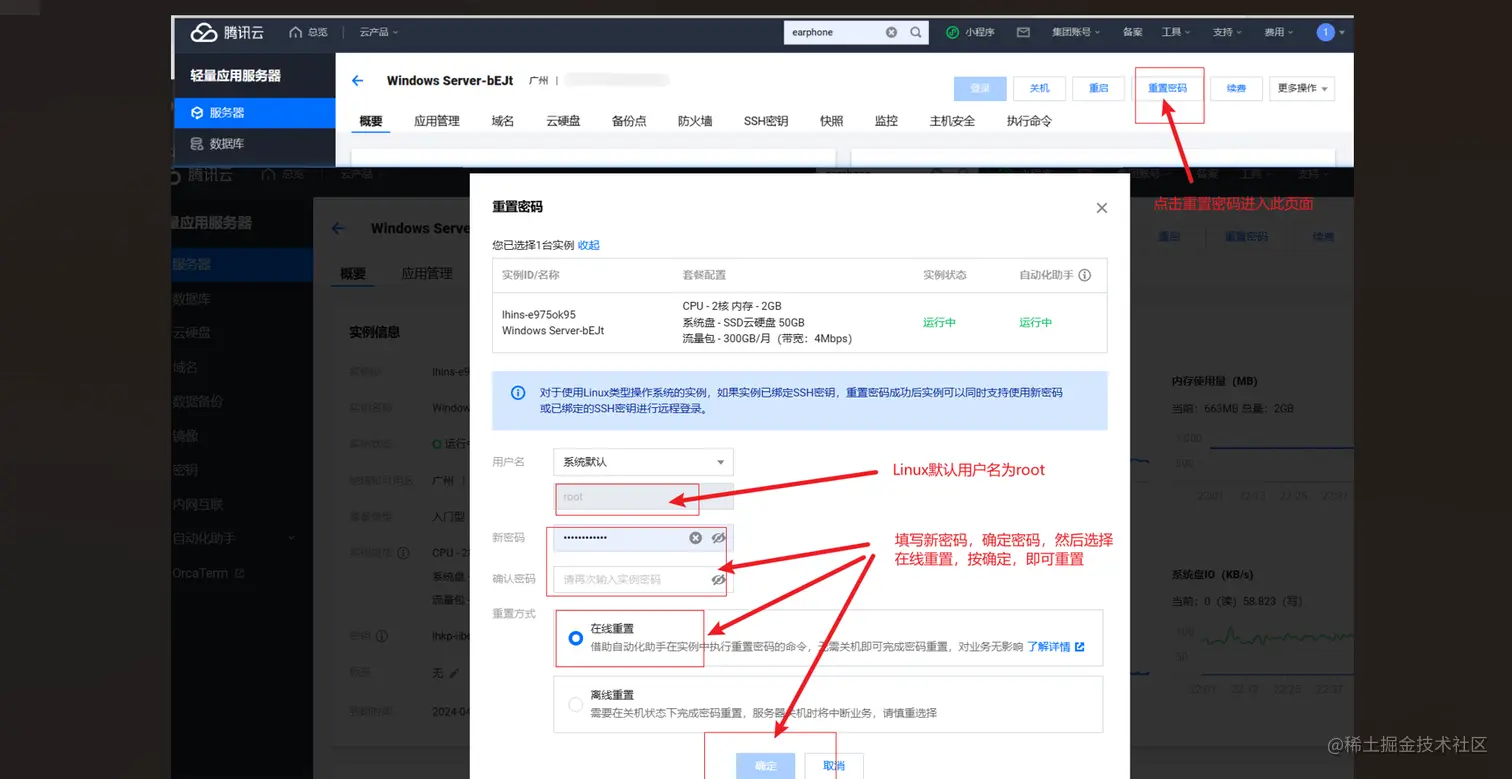
Task: Select the 在线重置 radio option
Action: pos(575,638)
